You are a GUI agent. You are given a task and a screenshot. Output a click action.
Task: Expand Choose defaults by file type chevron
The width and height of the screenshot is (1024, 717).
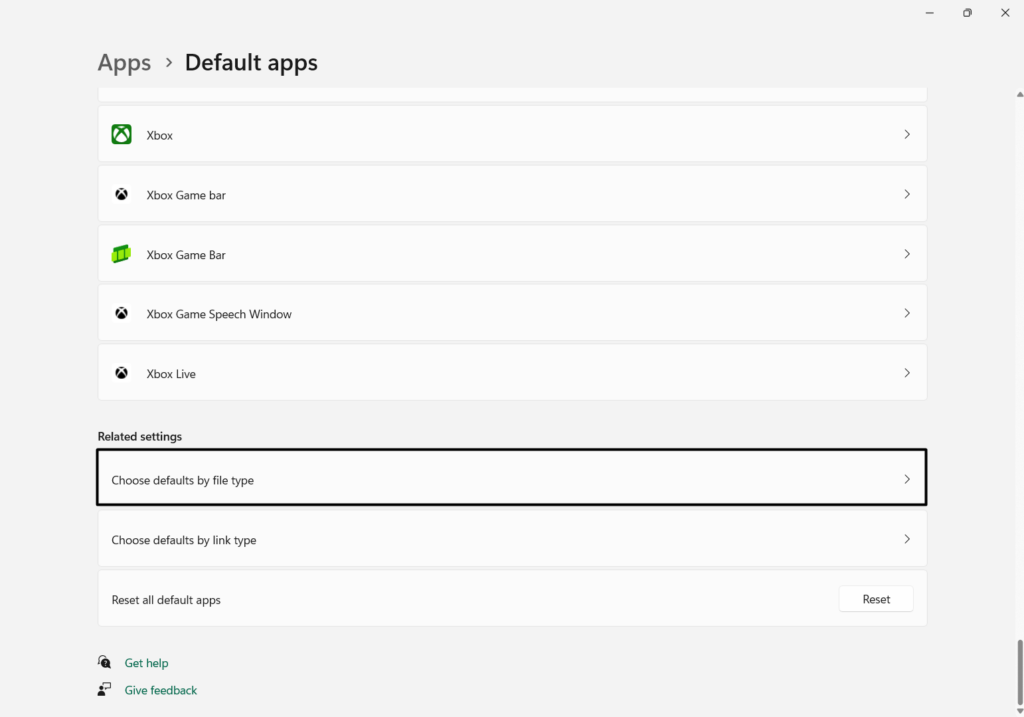[907, 479]
